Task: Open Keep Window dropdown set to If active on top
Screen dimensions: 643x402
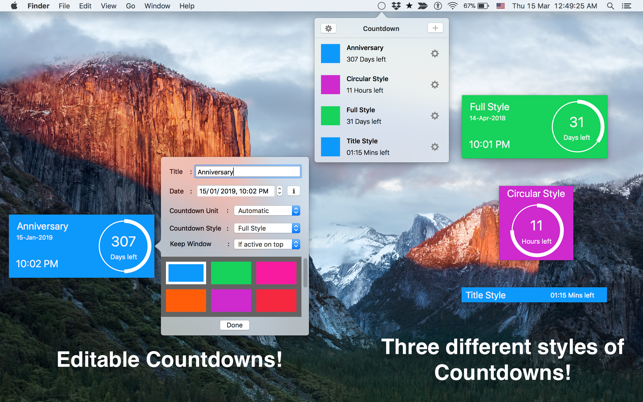Action: coord(267,244)
